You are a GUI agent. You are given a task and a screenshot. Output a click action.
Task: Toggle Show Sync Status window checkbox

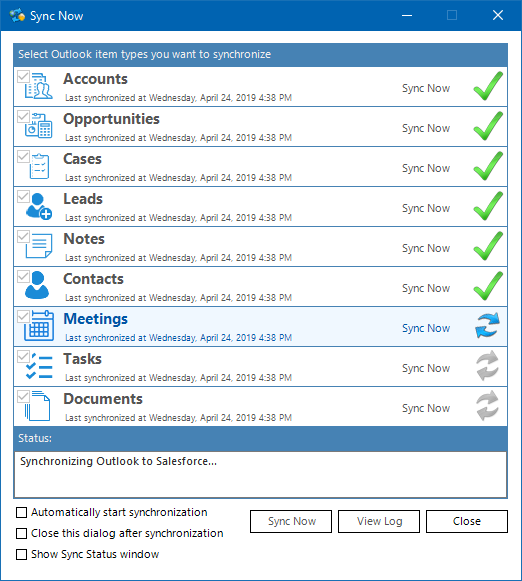[x=21, y=555]
